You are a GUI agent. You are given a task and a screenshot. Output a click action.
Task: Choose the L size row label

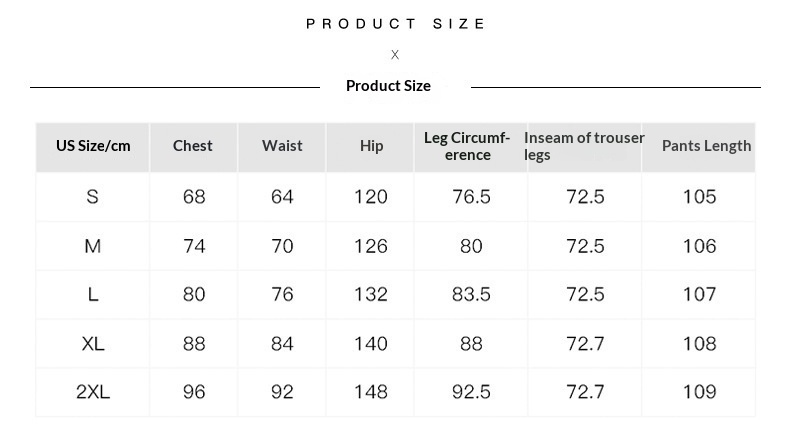point(93,295)
